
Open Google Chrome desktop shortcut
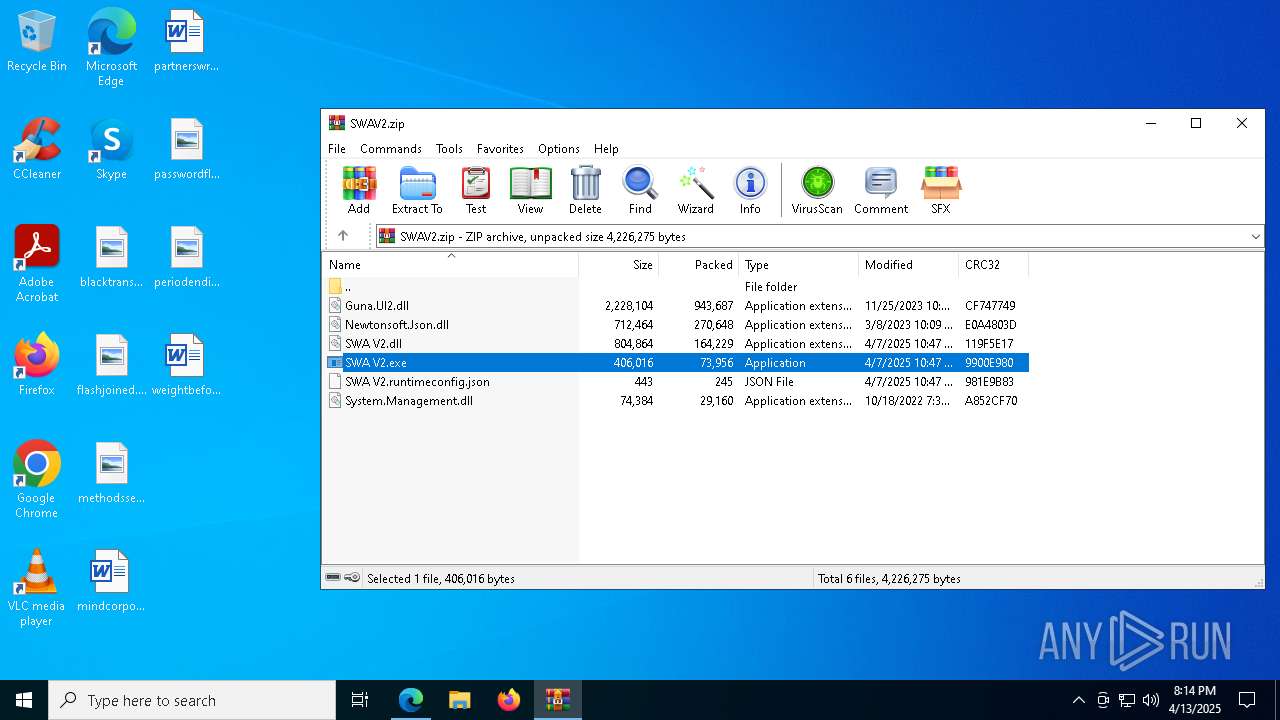click(x=37, y=480)
